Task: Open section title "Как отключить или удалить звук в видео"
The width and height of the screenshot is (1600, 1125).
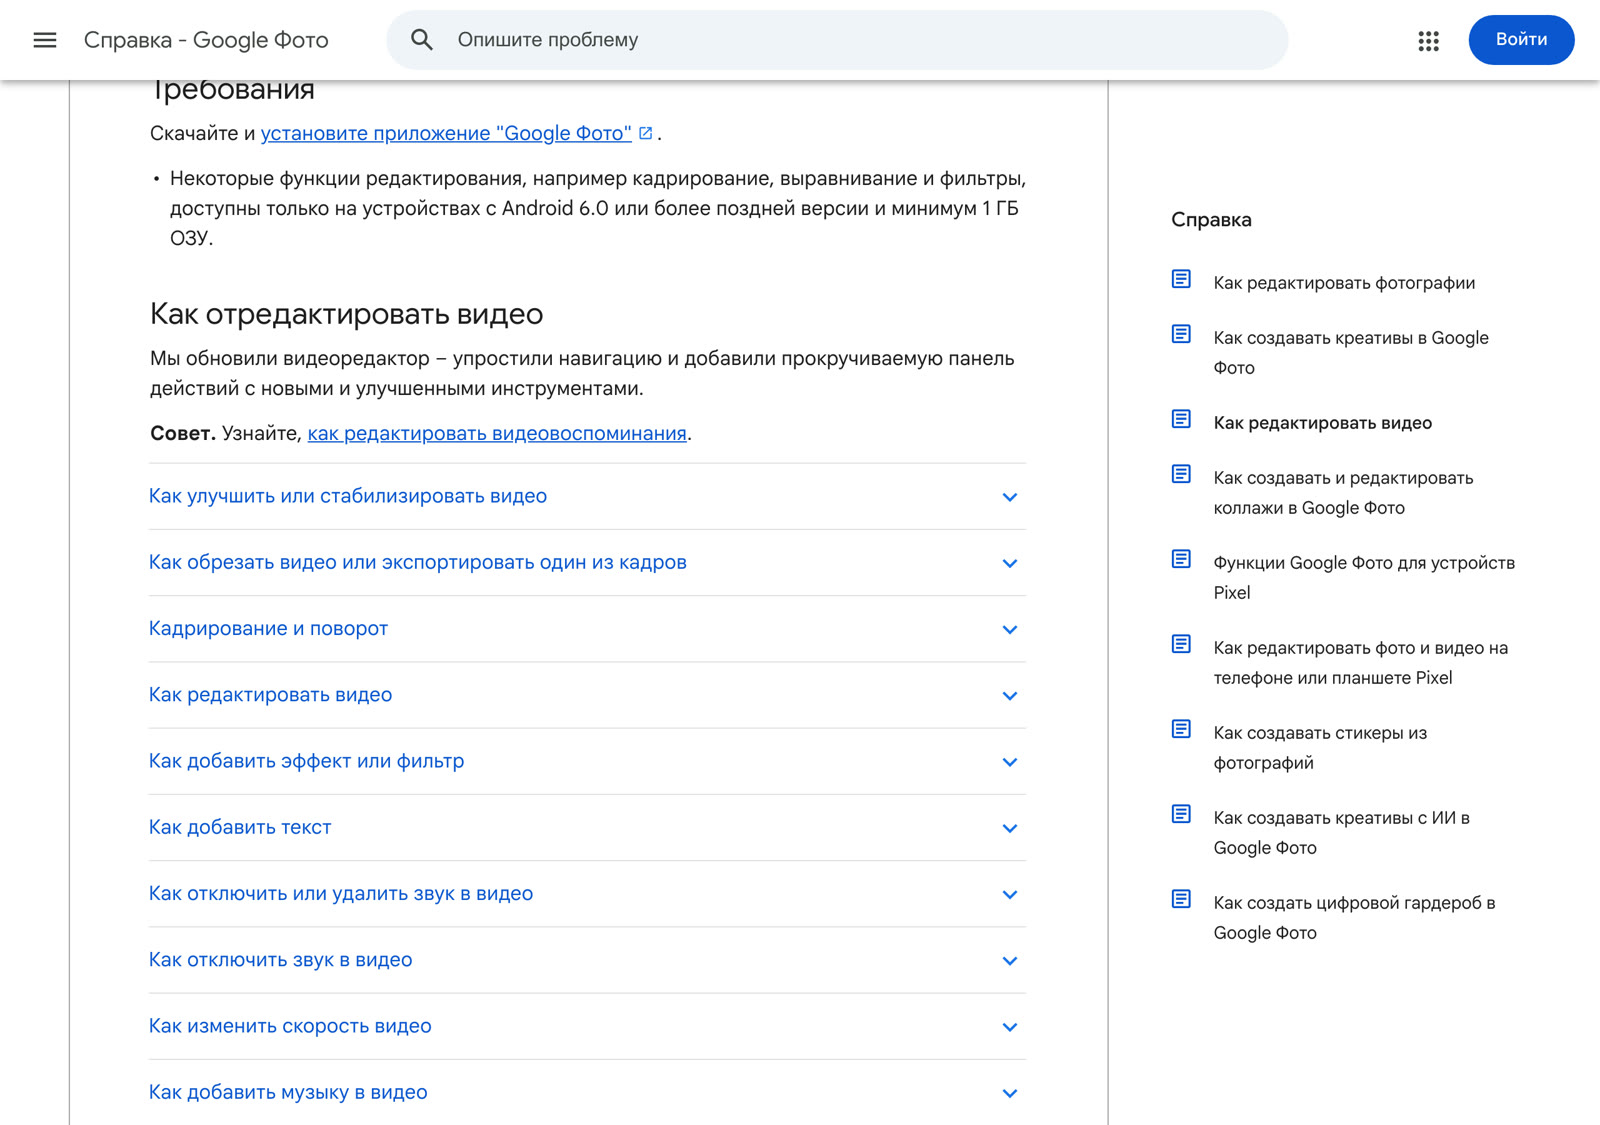Action: (x=341, y=893)
